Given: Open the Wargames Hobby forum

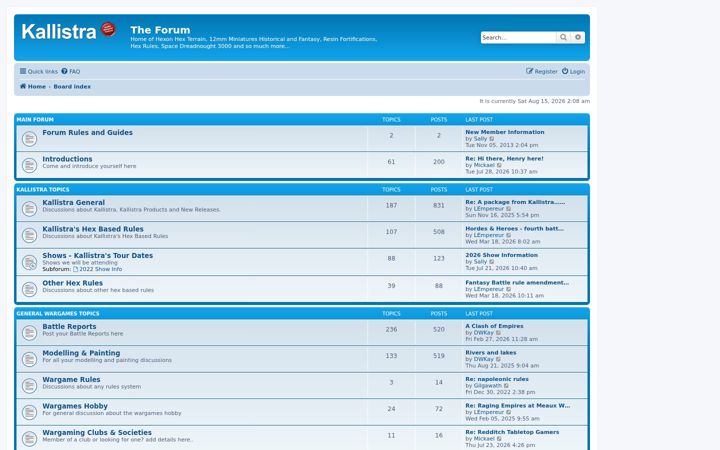Looking at the screenshot, I should (75, 406).
